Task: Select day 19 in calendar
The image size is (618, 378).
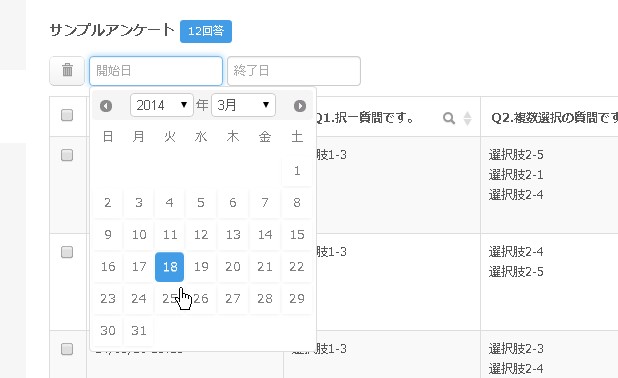Action: pos(201,267)
